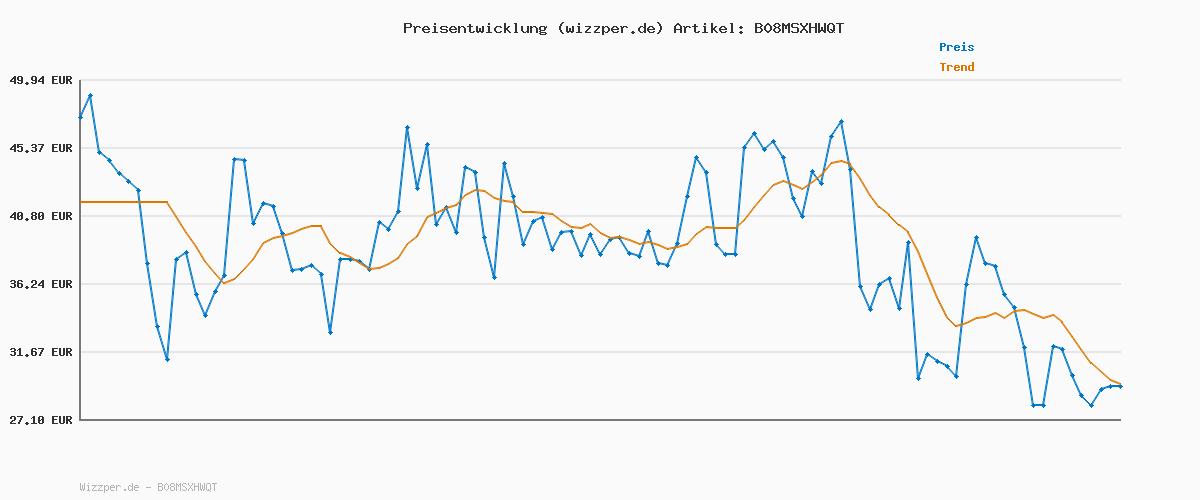Click the '45.37 EUR' axis label
The image size is (1200, 500).
pyautogui.click(x=41, y=148)
